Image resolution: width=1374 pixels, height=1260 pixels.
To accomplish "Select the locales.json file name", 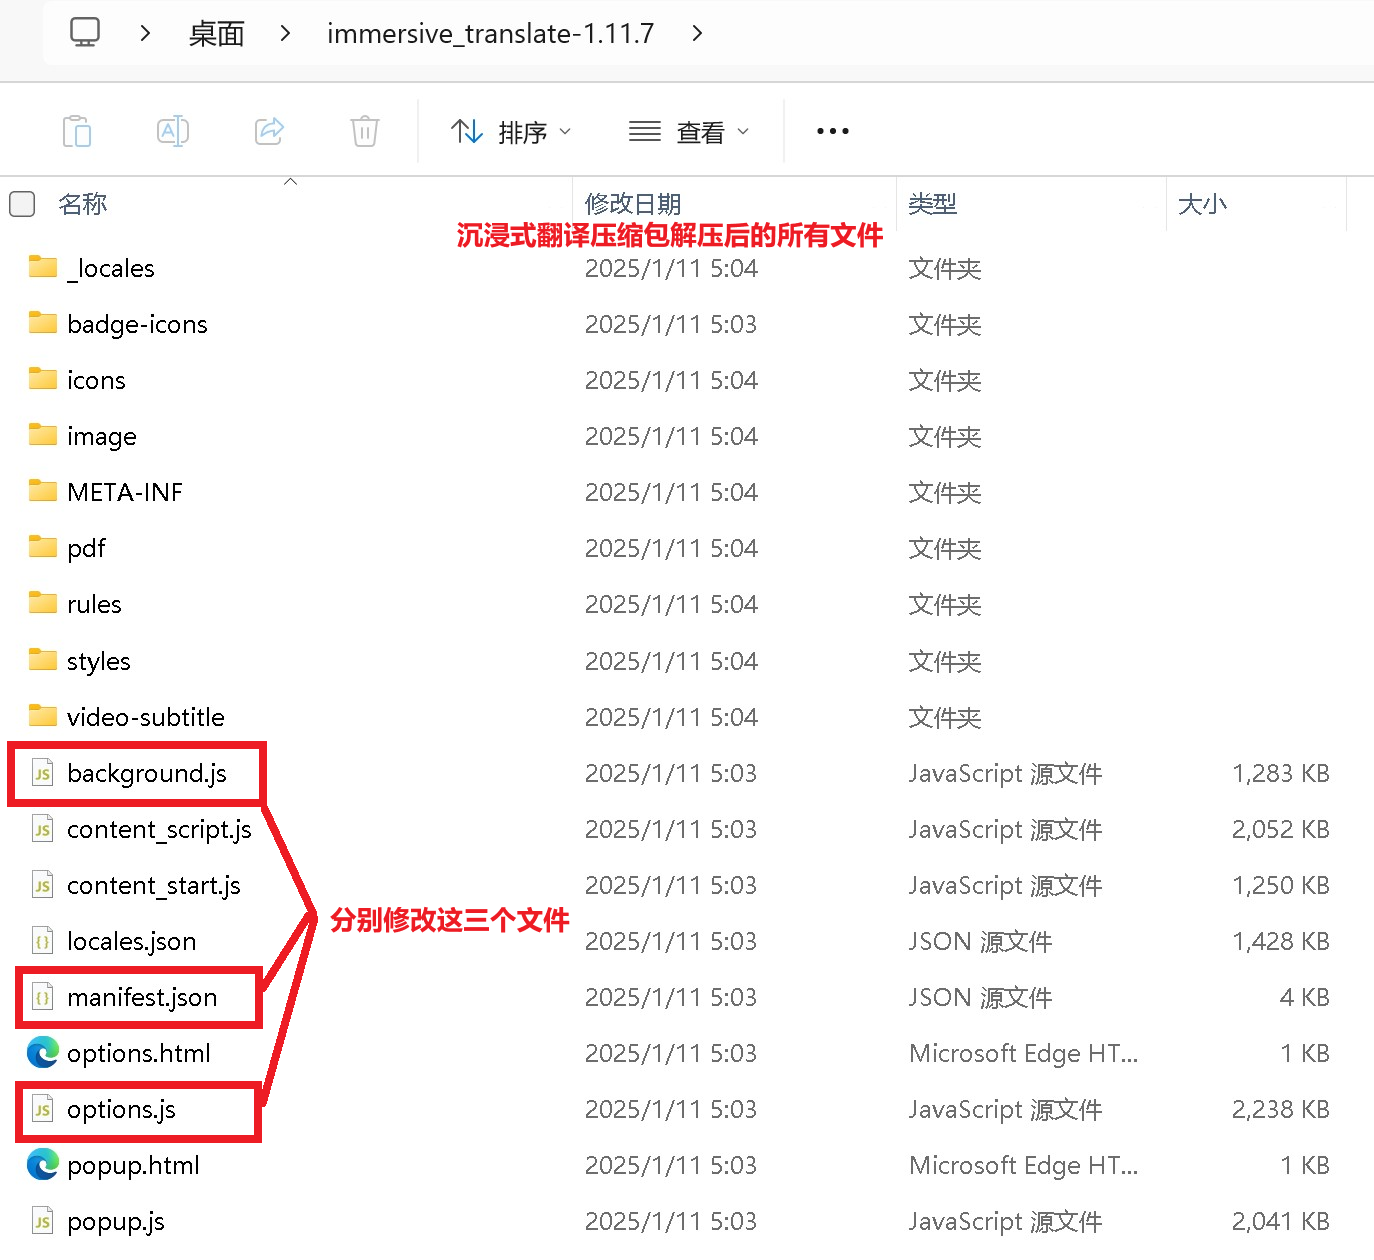I will point(132,942).
